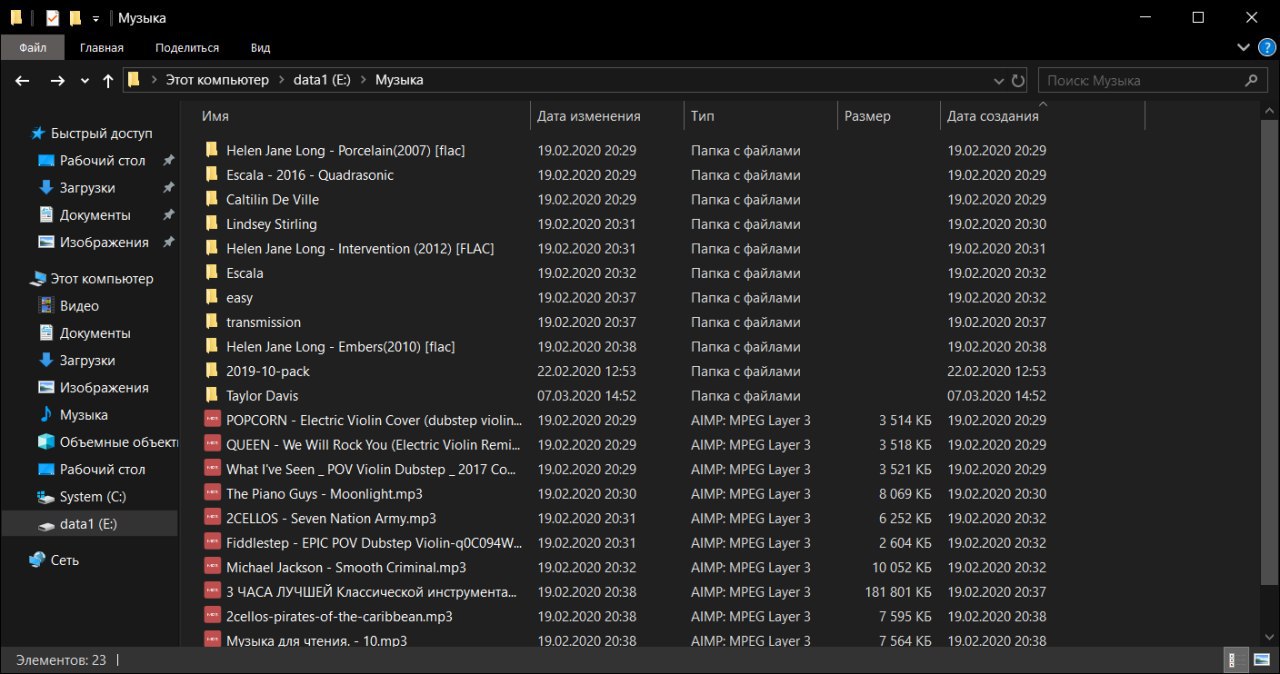1280x674 pixels.
Task: Switch to the Главная ribbon tab
Action: (x=102, y=47)
